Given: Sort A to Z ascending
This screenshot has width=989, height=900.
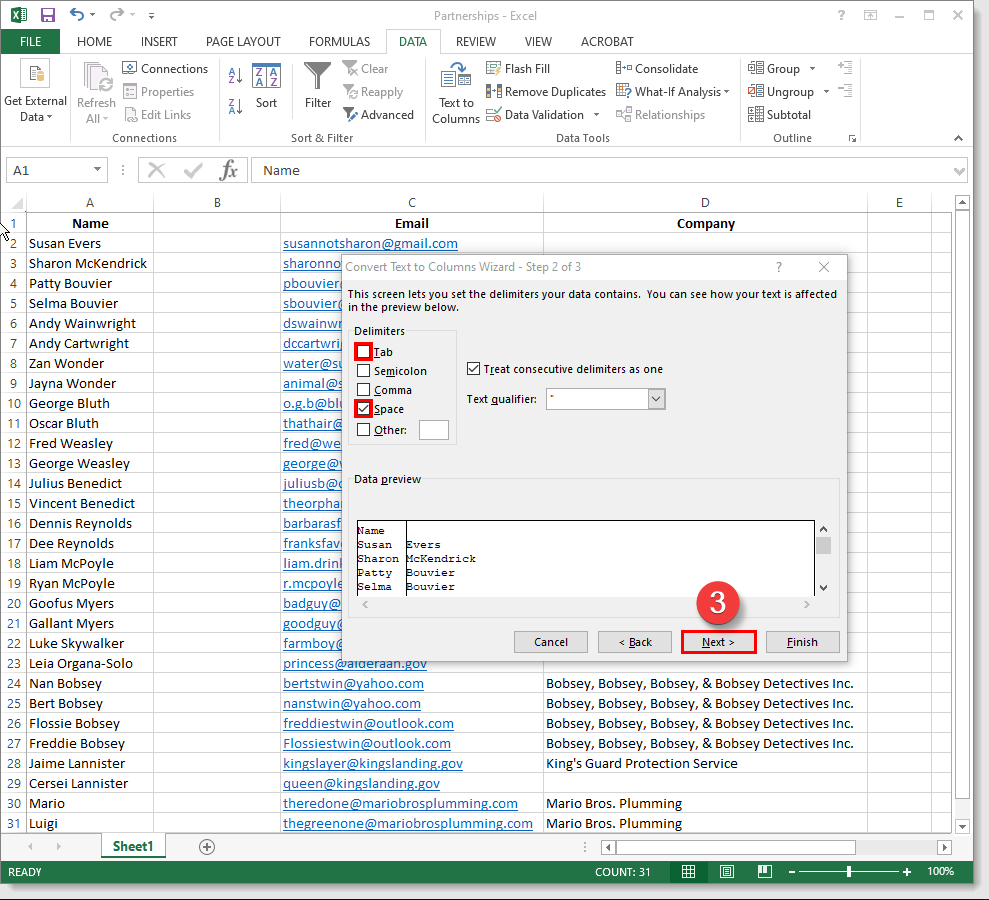Looking at the screenshot, I should 235,76.
